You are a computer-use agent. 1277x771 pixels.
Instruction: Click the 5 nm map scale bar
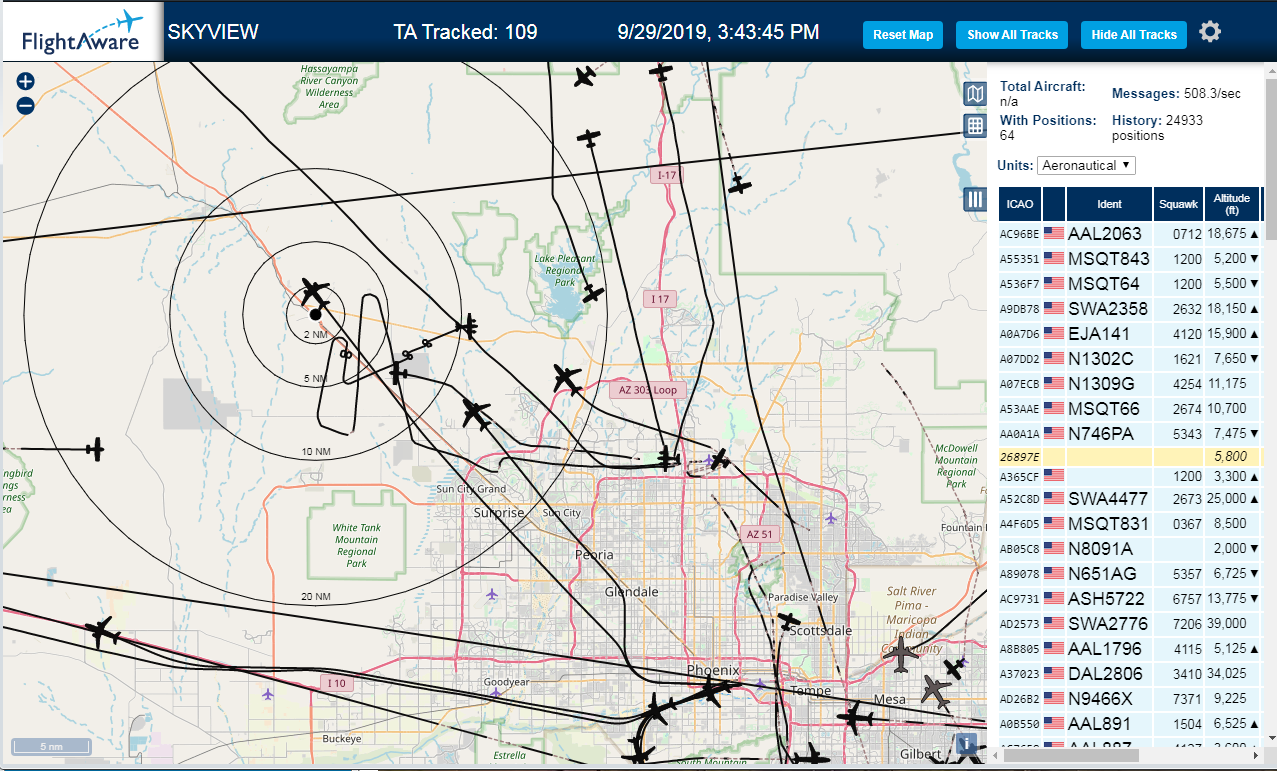(51, 746)
